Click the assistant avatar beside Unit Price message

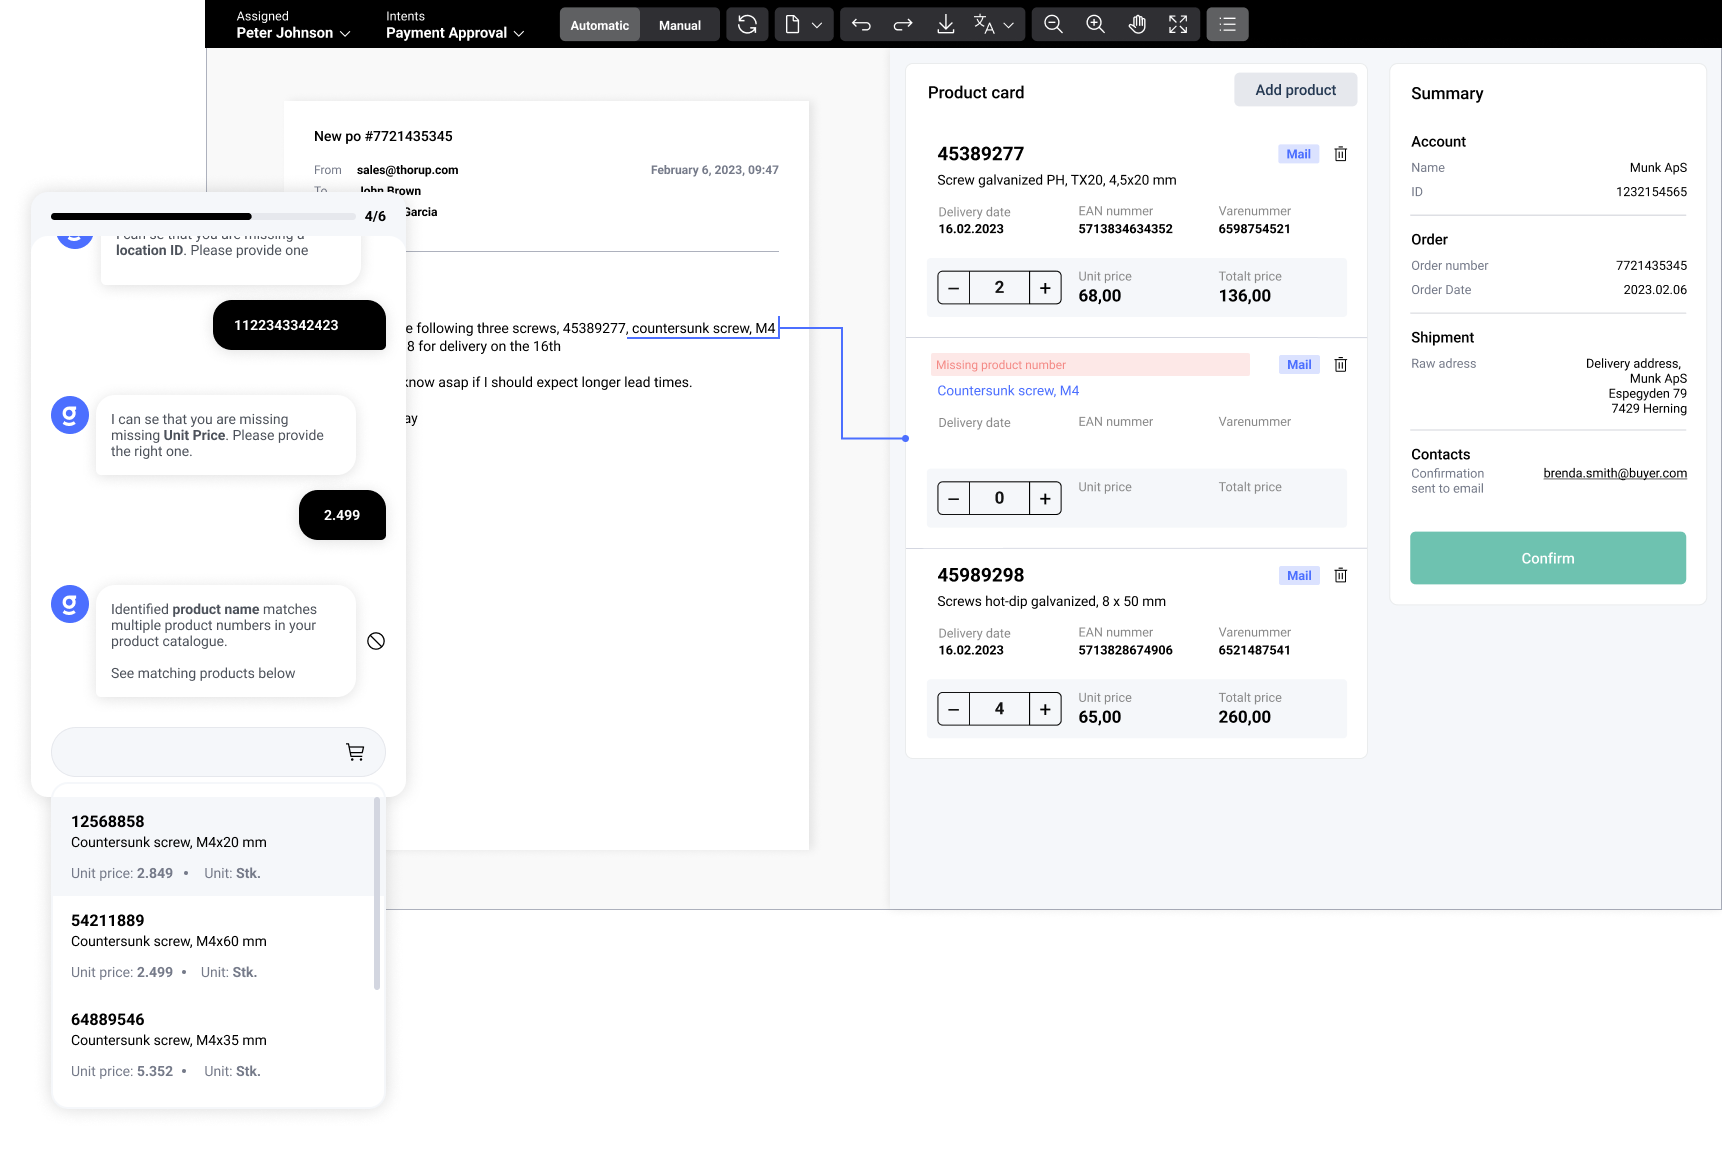[70, 415]
